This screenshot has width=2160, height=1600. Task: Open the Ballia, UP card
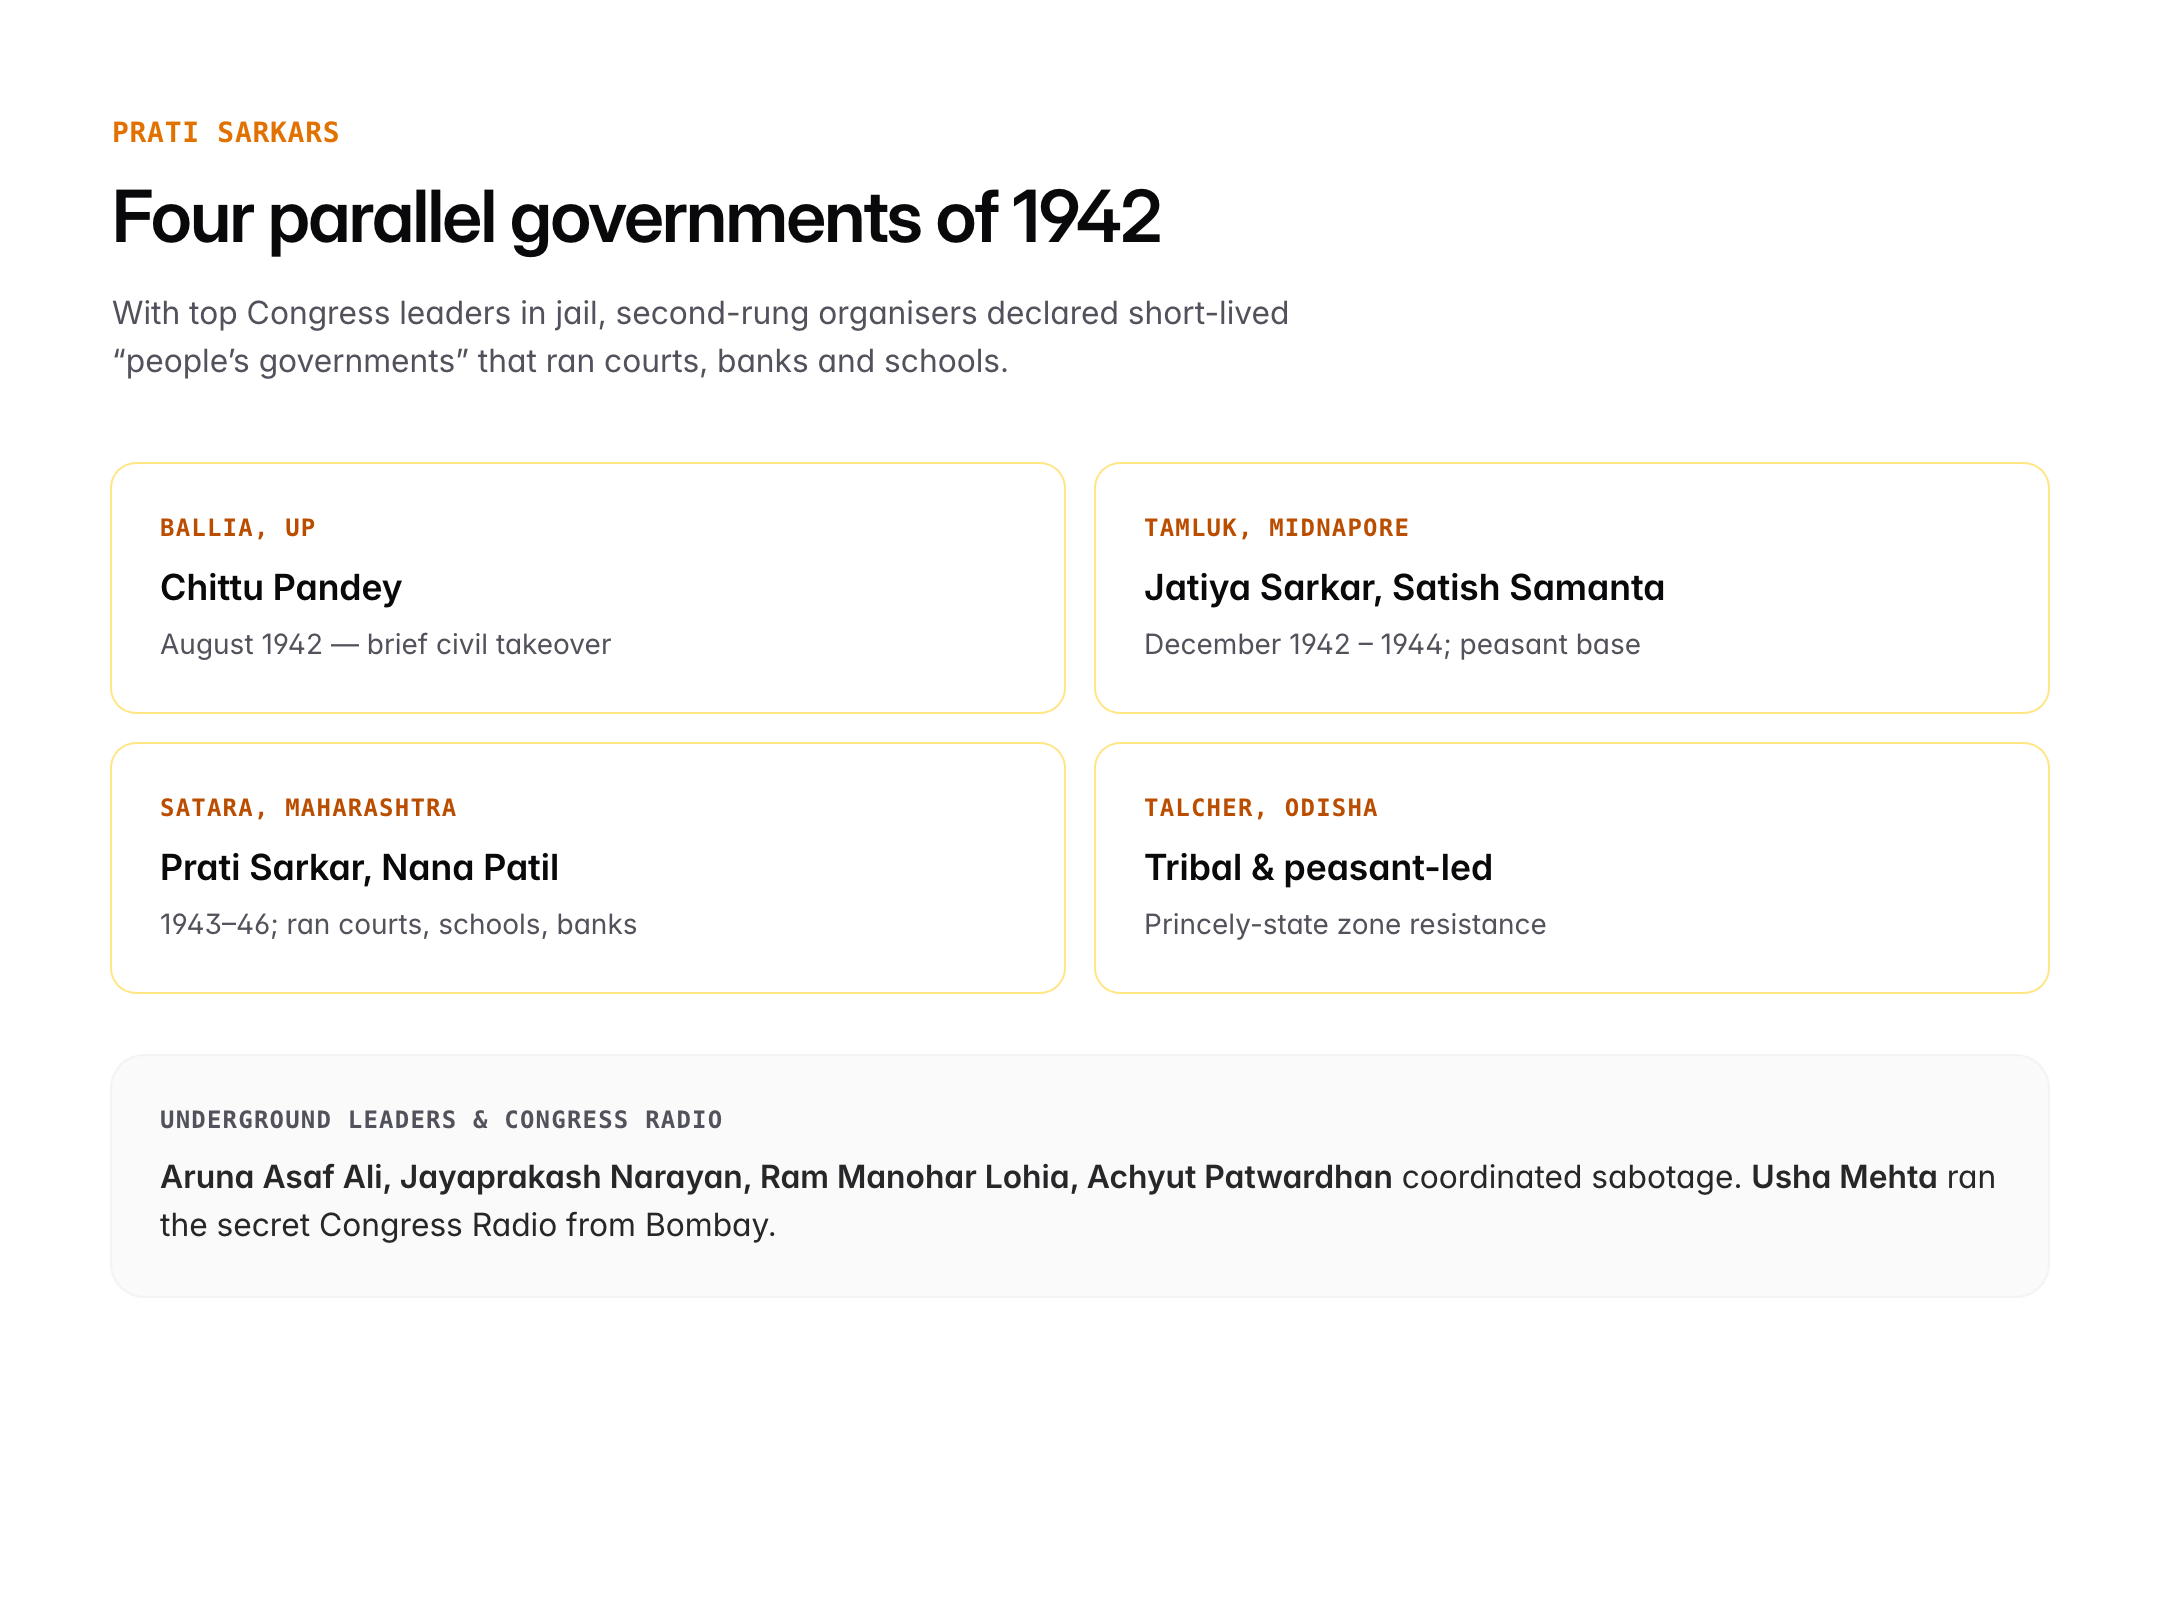[588, 588]
